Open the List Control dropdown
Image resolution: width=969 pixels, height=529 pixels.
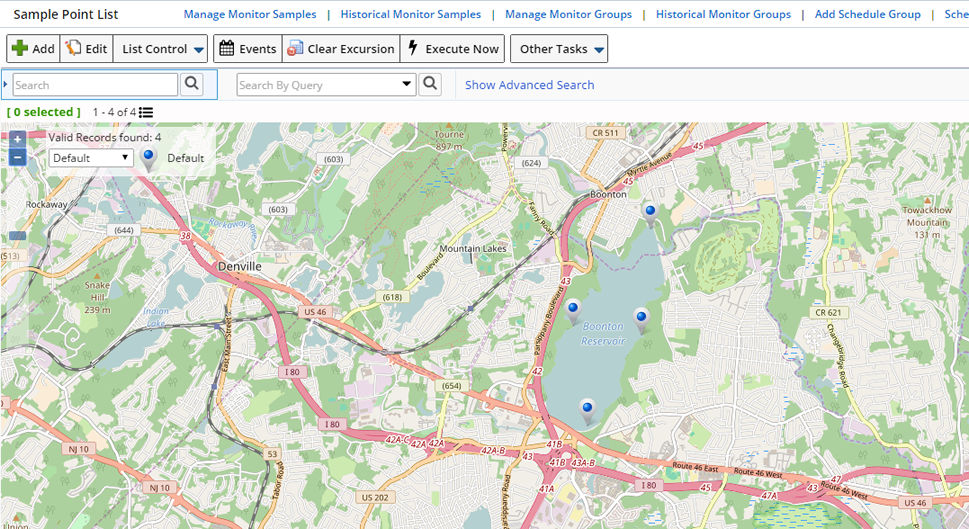(160, 49)
